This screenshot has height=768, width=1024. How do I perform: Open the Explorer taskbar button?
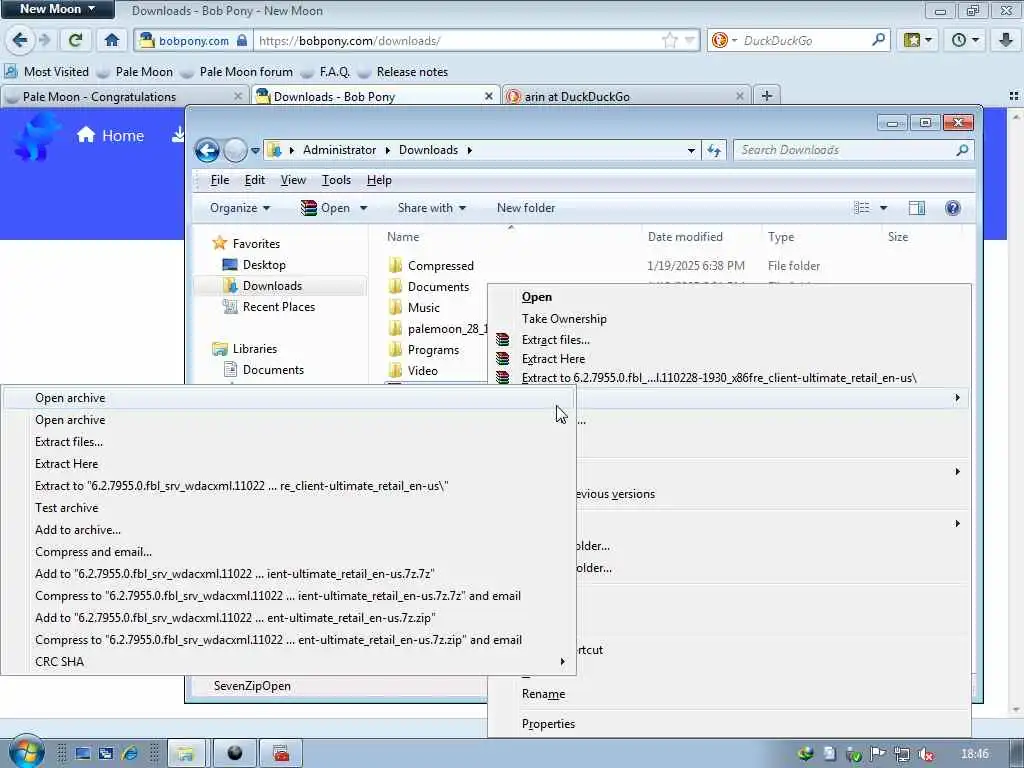(186, 753)
